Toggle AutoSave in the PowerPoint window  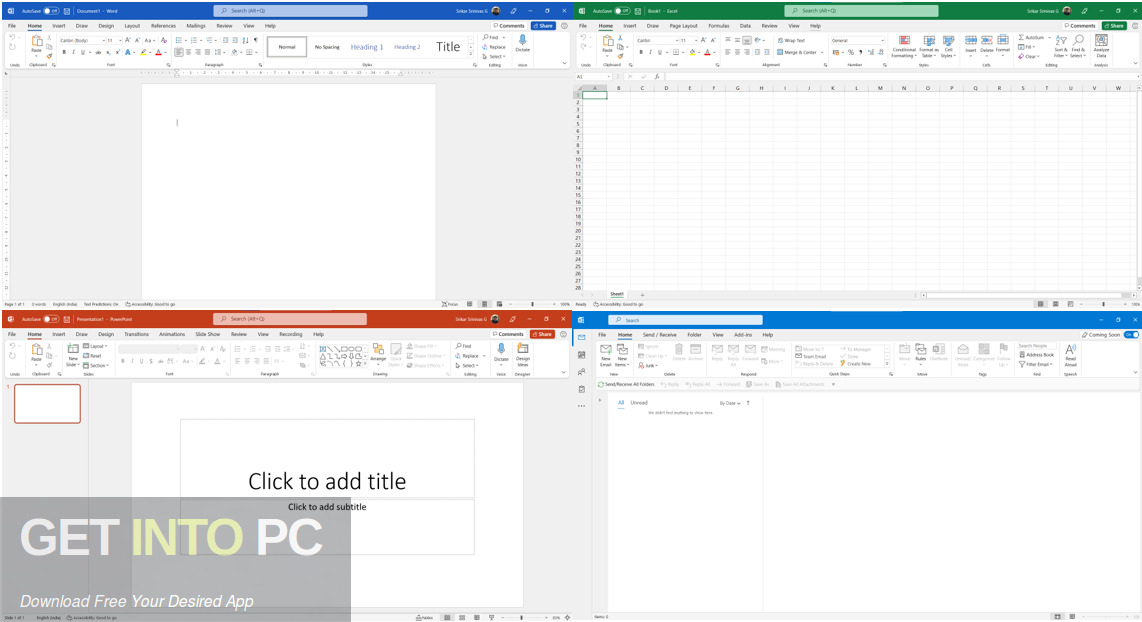(x=51, y=319)
